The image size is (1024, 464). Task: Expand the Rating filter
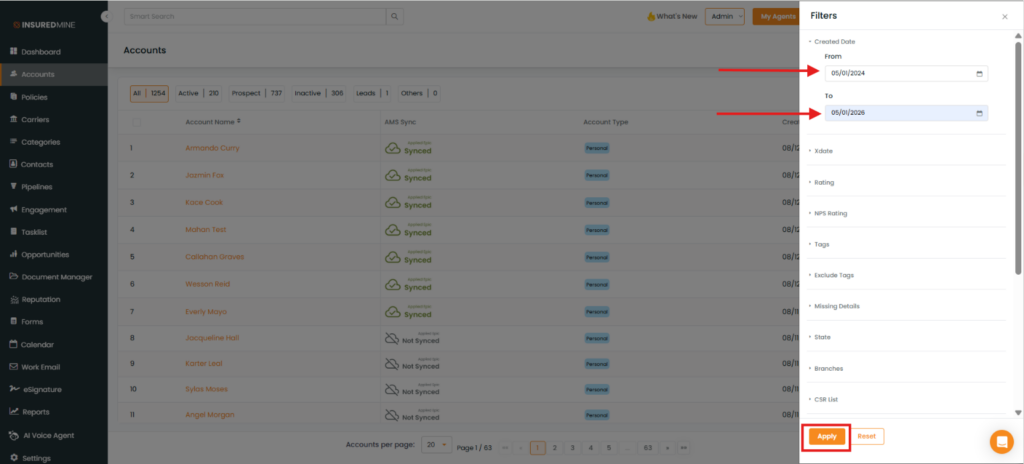pyautogui.click(x=822, y=182)
